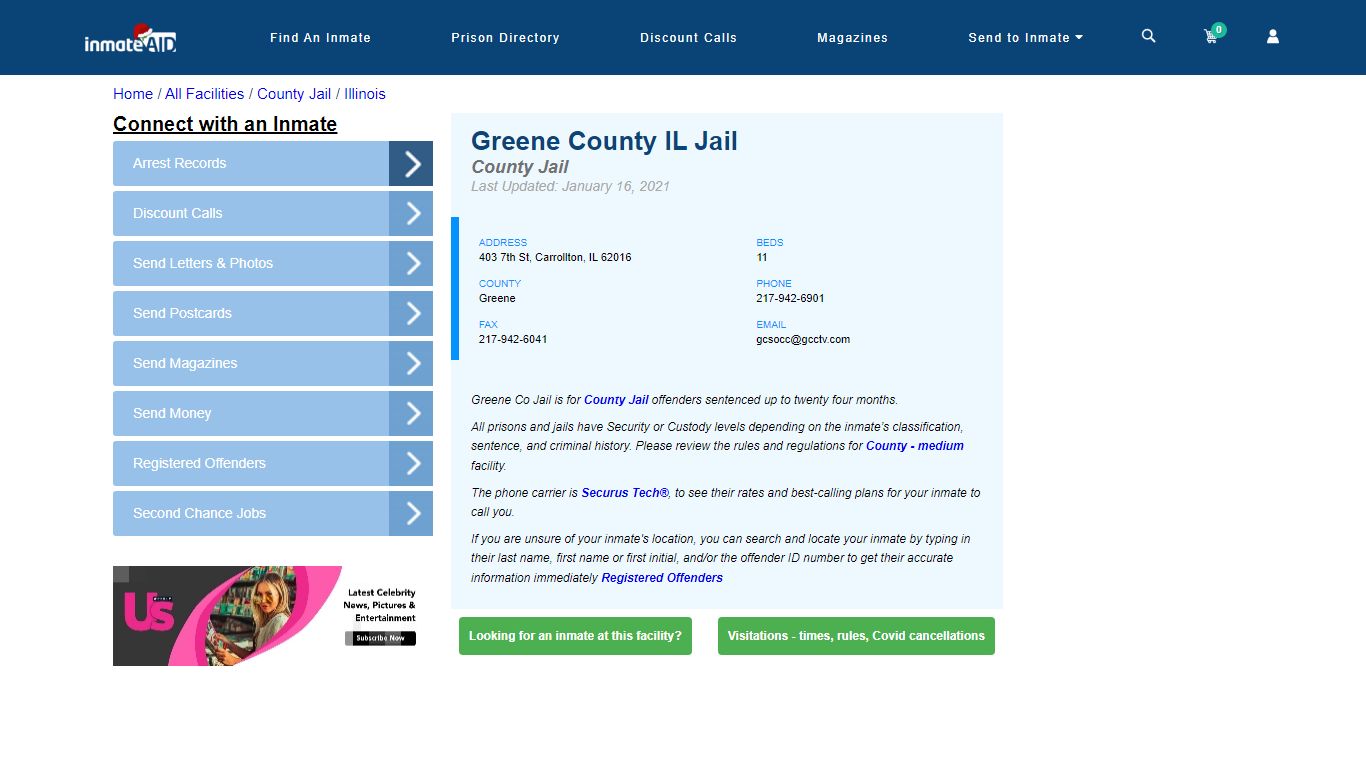Viewport: 1366px width, 768px height.
Task: Open the user account icon
Action: tap(1273, 36)
